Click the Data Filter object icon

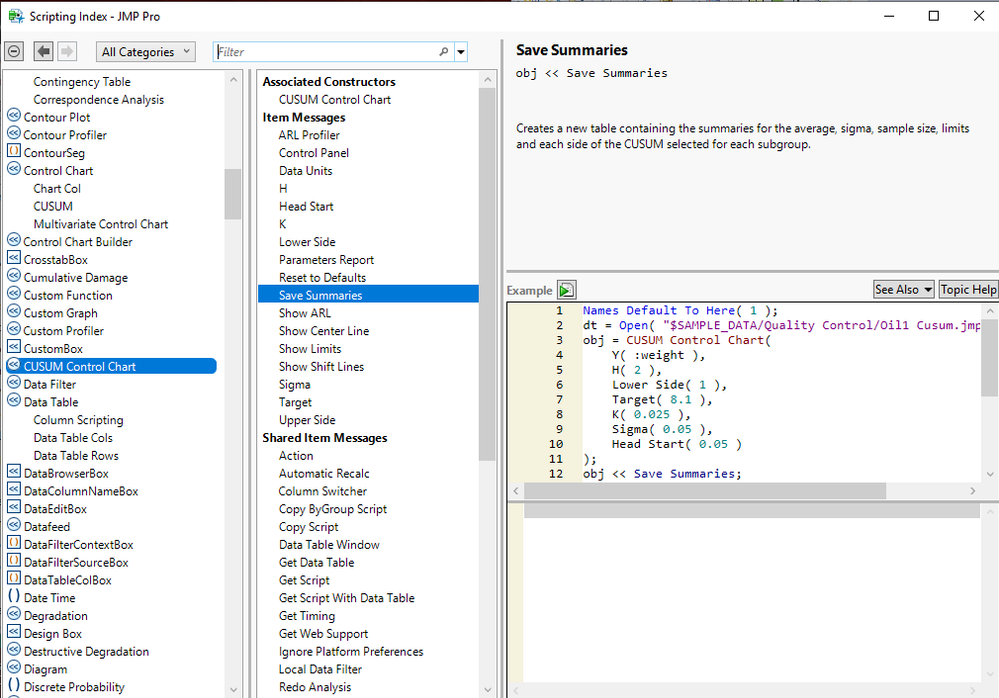(14, 383)
